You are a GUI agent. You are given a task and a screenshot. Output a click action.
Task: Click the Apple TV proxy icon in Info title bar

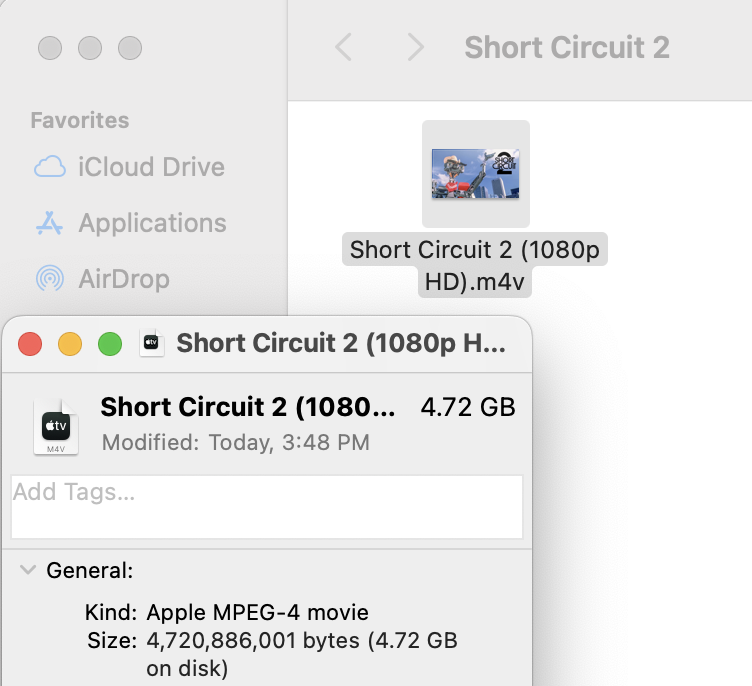[x=152, y=343]
